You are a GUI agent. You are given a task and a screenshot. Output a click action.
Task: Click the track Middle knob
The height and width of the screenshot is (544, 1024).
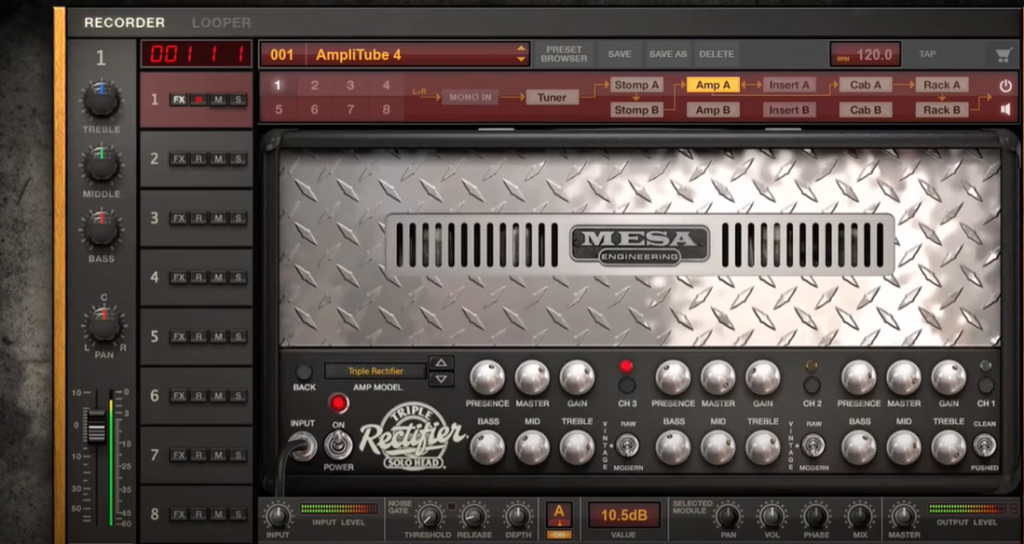(101, 164)
